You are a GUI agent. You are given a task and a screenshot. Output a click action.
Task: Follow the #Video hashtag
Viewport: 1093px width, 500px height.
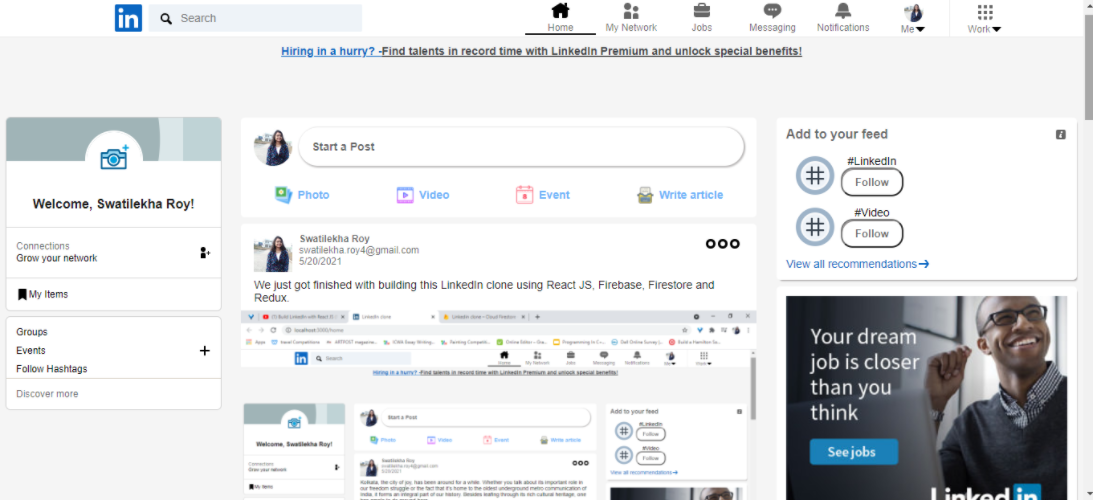872,234
